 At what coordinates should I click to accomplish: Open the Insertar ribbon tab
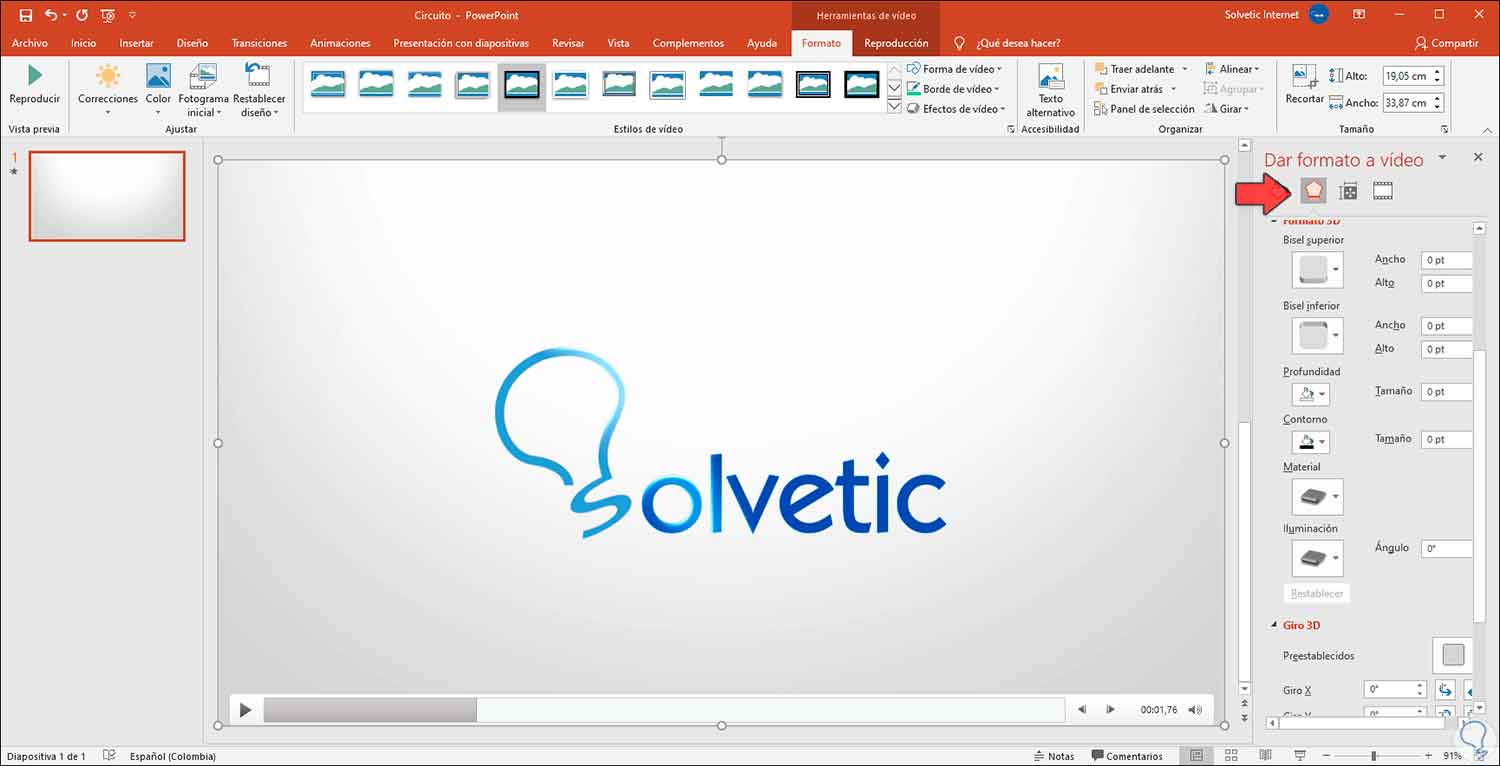(x=136, y=43)
